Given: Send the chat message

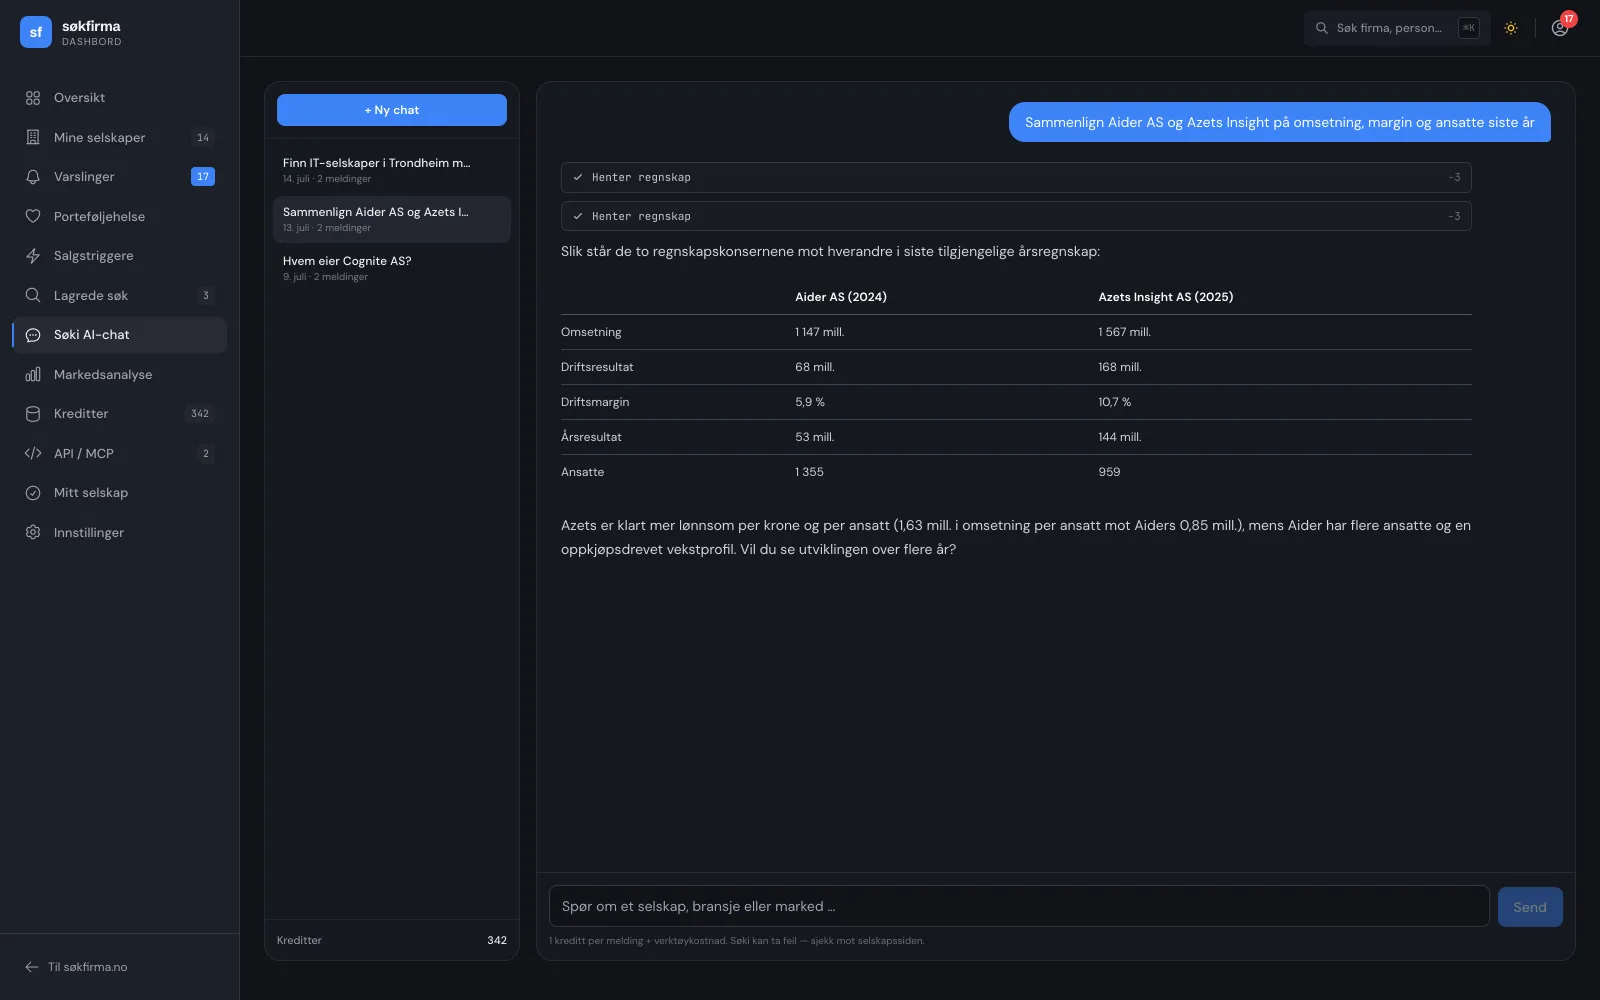Looking at the screenshot, I should [x=1530, y=907].
